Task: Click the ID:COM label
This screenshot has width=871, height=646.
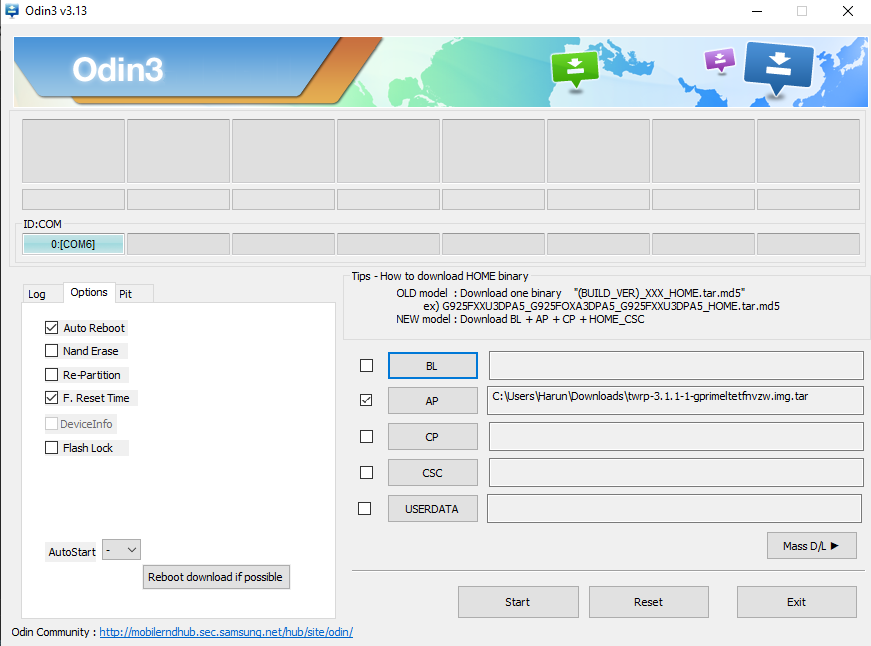Action: click(42, 224)
